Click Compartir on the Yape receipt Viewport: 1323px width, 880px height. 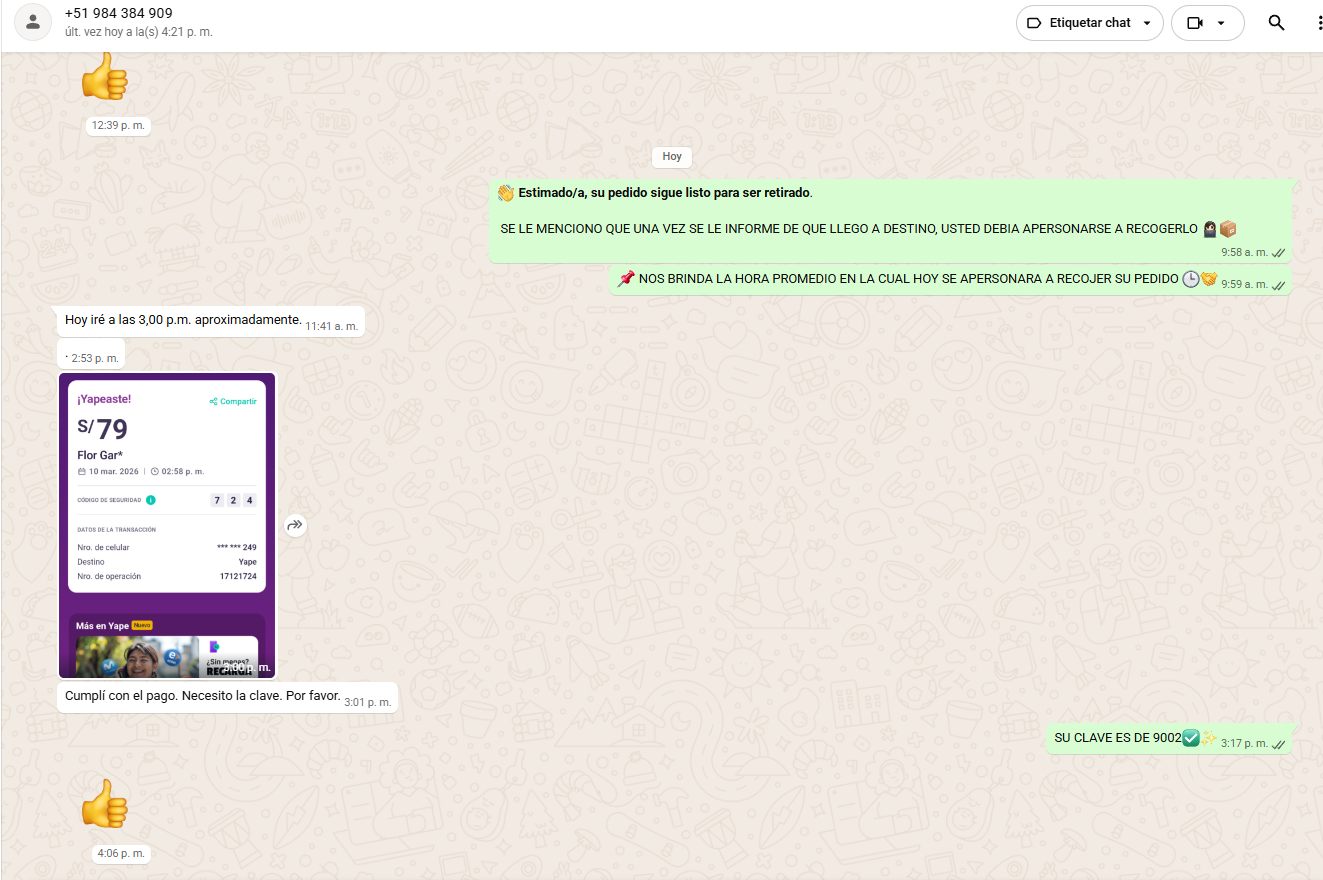tap(233, 402)
